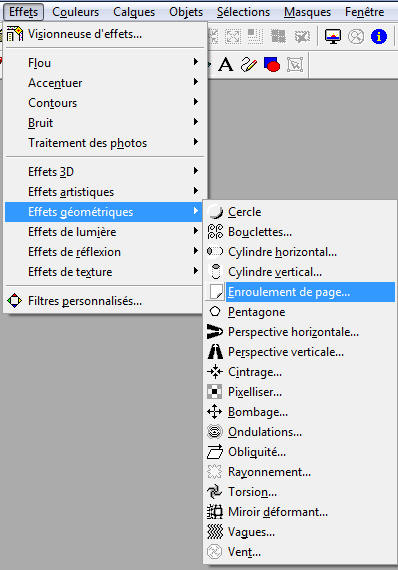This screenshot has height=570, width=398.
Task: Open the Calques menu
Action: pos(134,12)
